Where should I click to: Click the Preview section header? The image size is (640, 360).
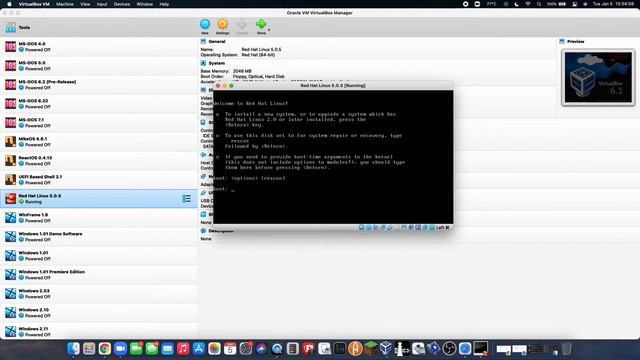(x=576, y=42)
